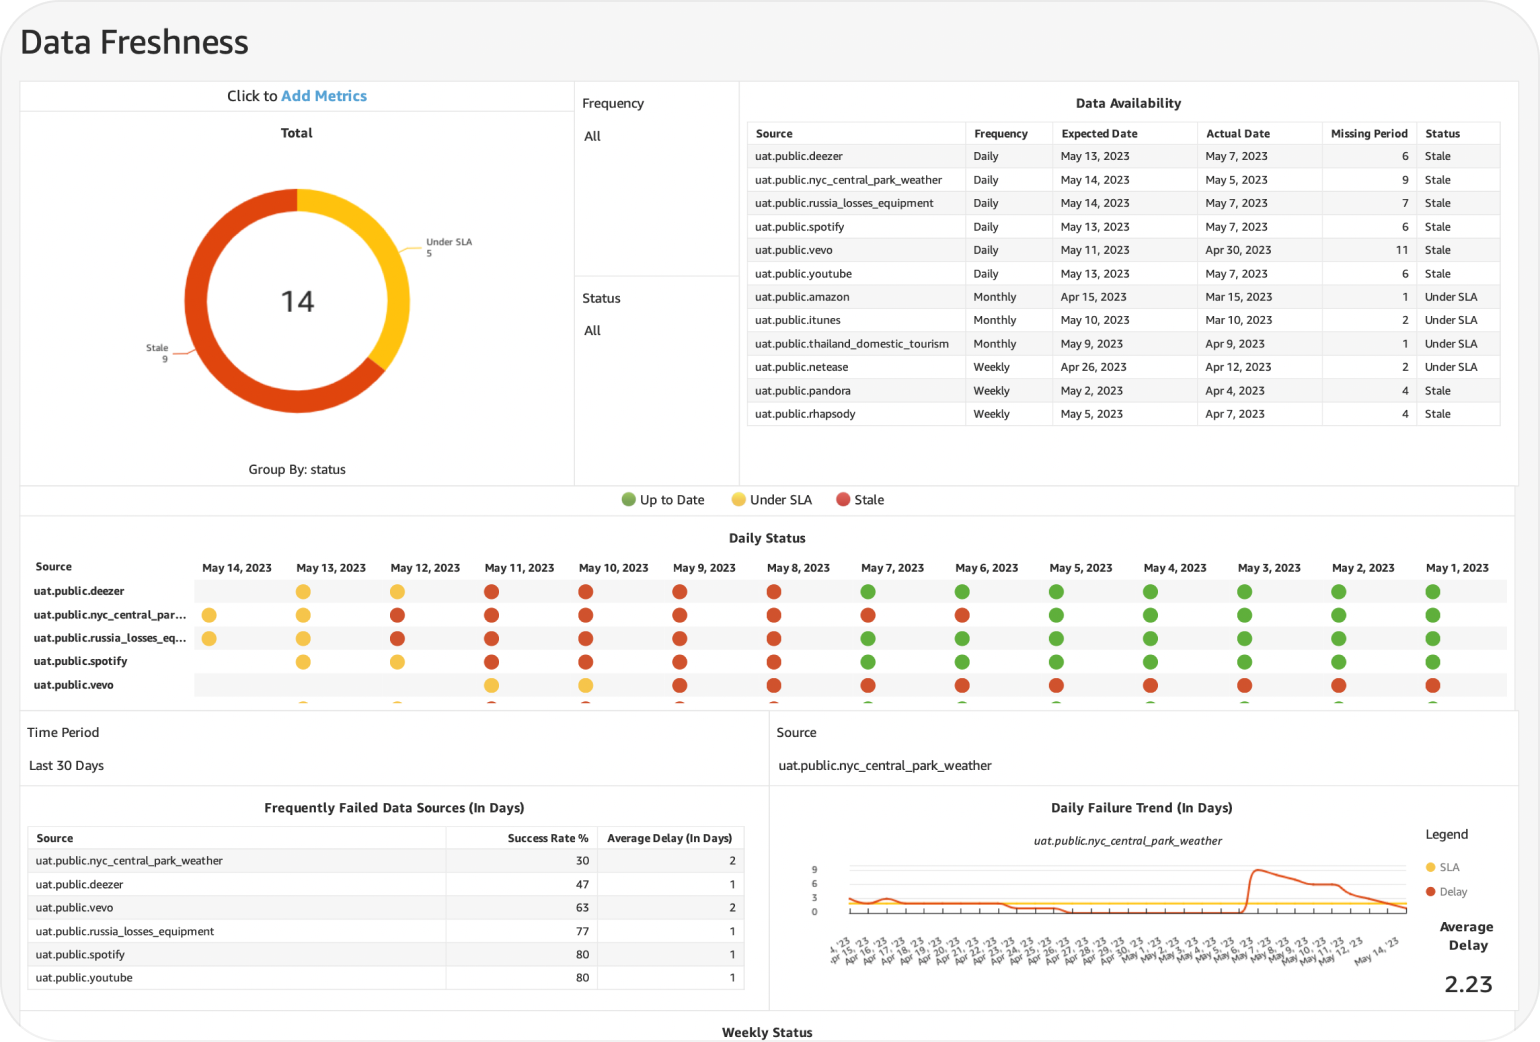
Task: Sort Data Availability by Missing Period header
Action: click(1368, 134)
